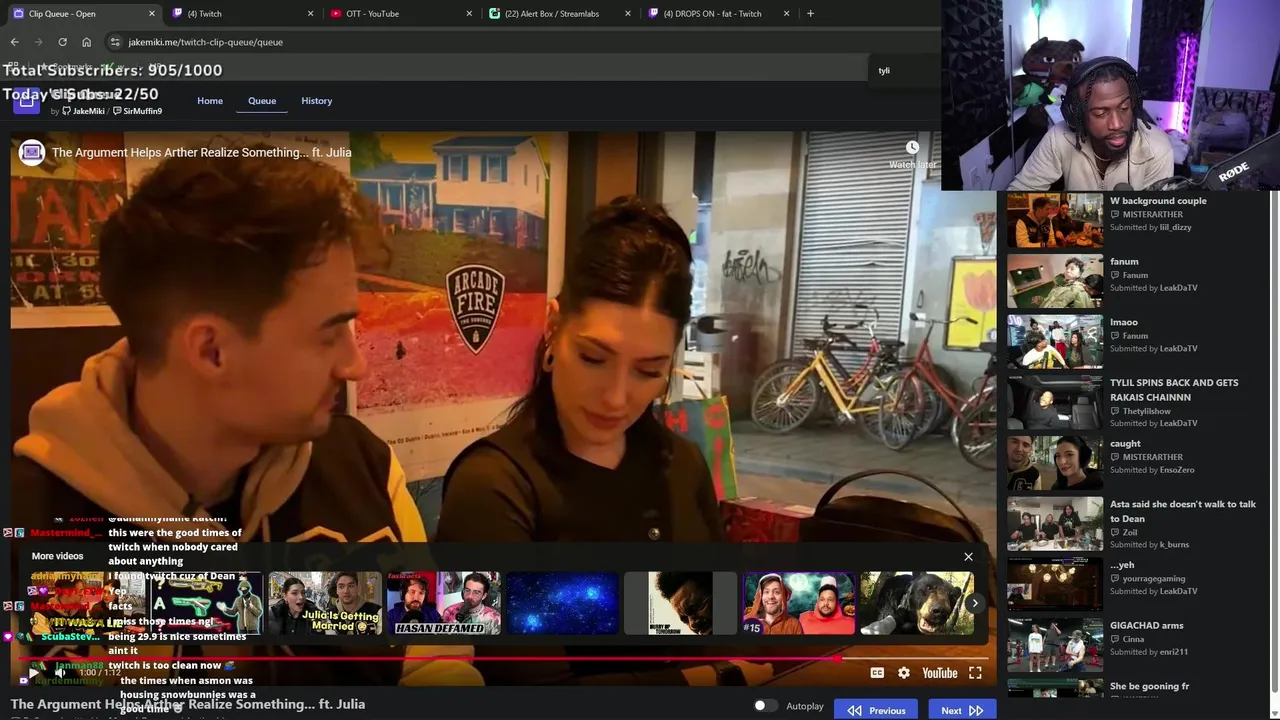The height and width of the screenshot is (720, 1280).
Task: Reload the page with the refresh icon
Action: [x=62, y=42]
